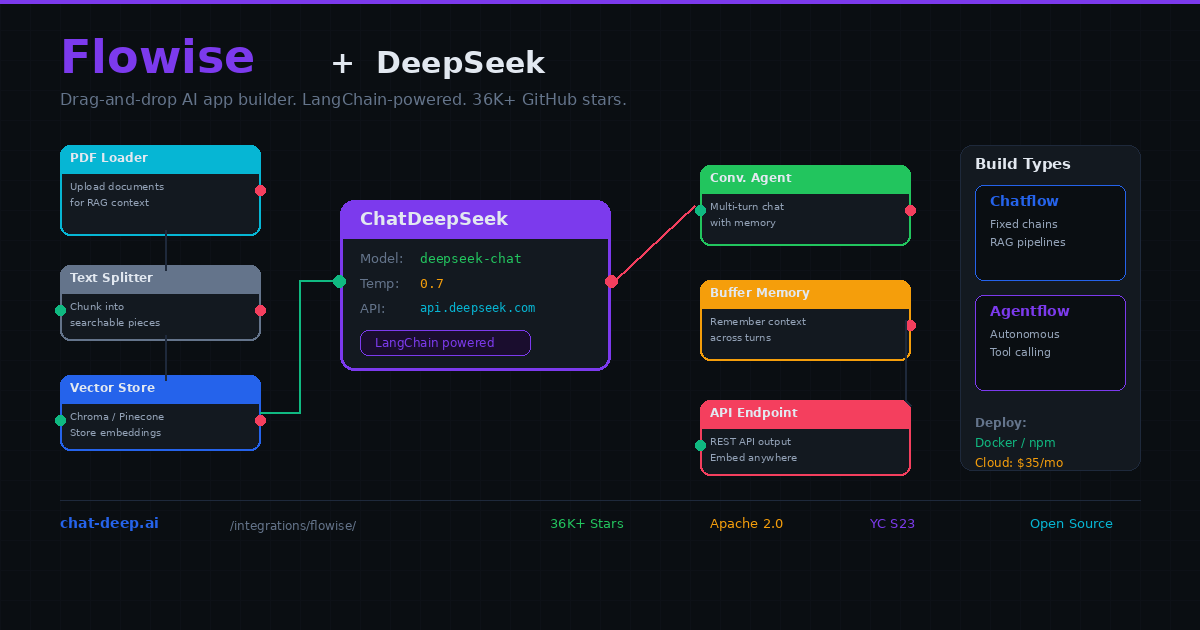Click the api.deepseek.com API field
1200x630 pixels.
[x=477, y=308]
